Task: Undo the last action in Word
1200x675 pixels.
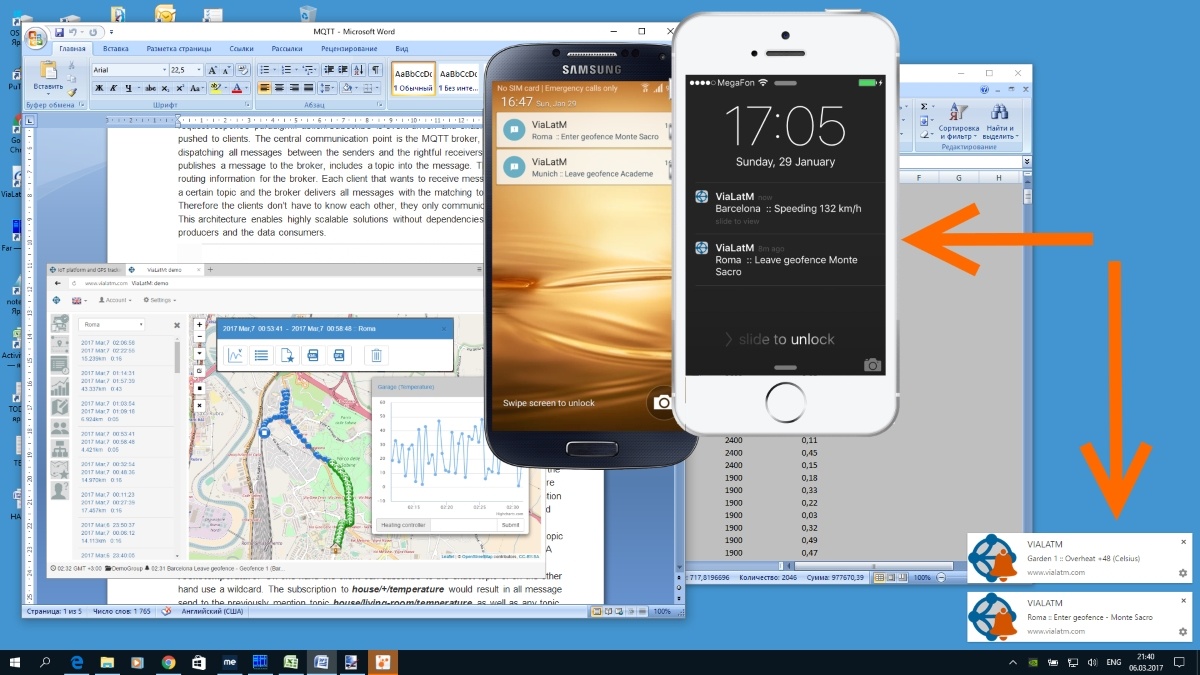Action: (72, 33)
